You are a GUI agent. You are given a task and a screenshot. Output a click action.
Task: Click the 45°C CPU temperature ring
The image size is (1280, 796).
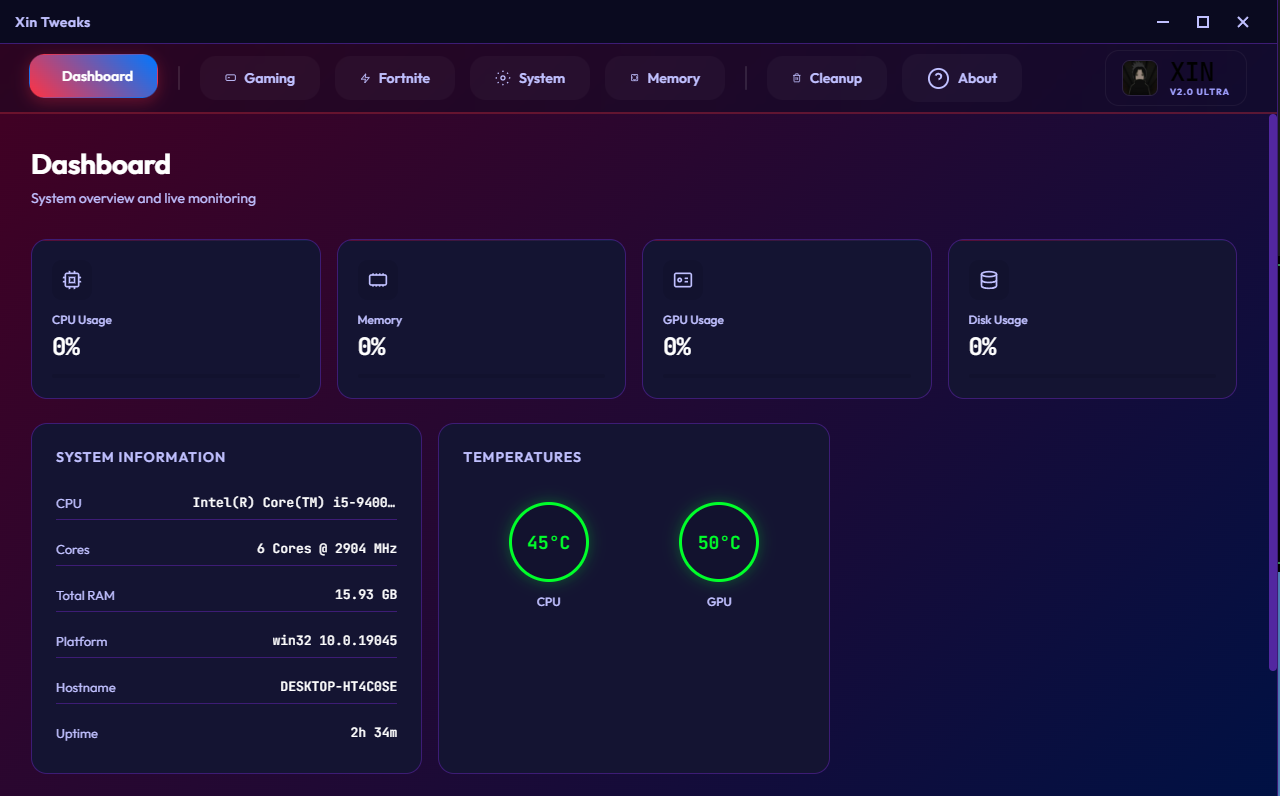pos(548,542)
